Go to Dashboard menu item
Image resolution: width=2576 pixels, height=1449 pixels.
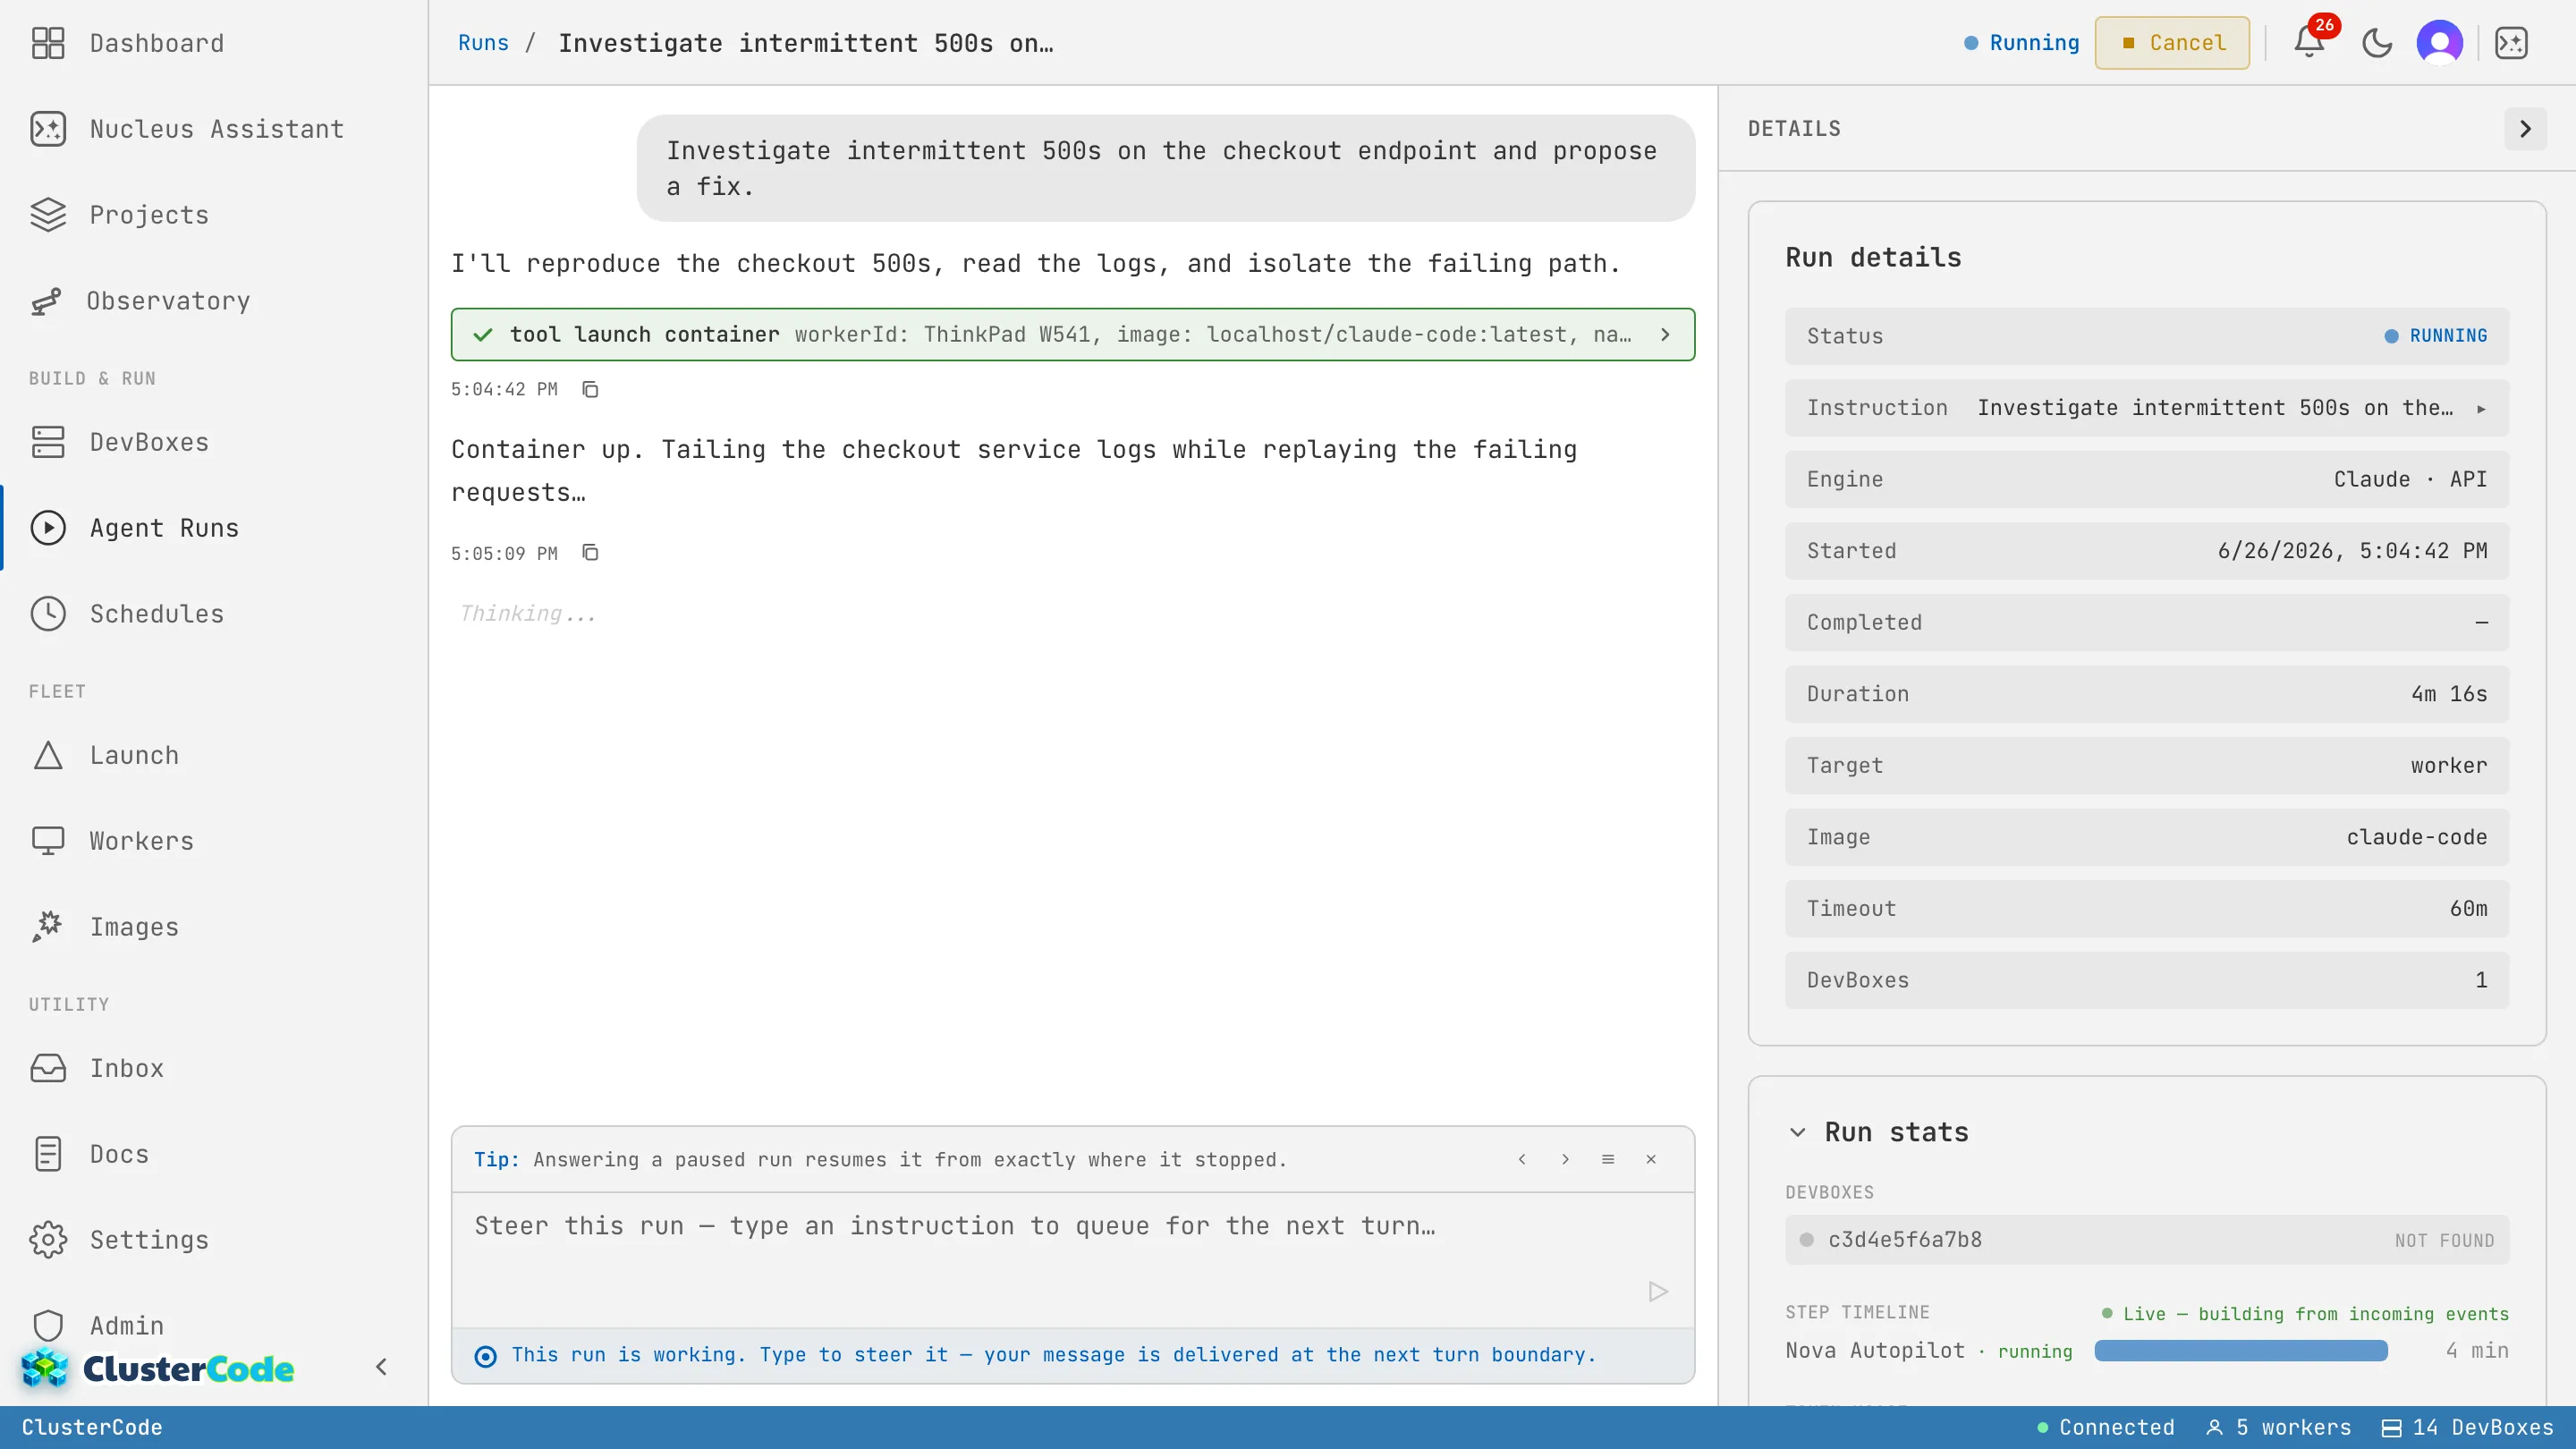(157, 43)
